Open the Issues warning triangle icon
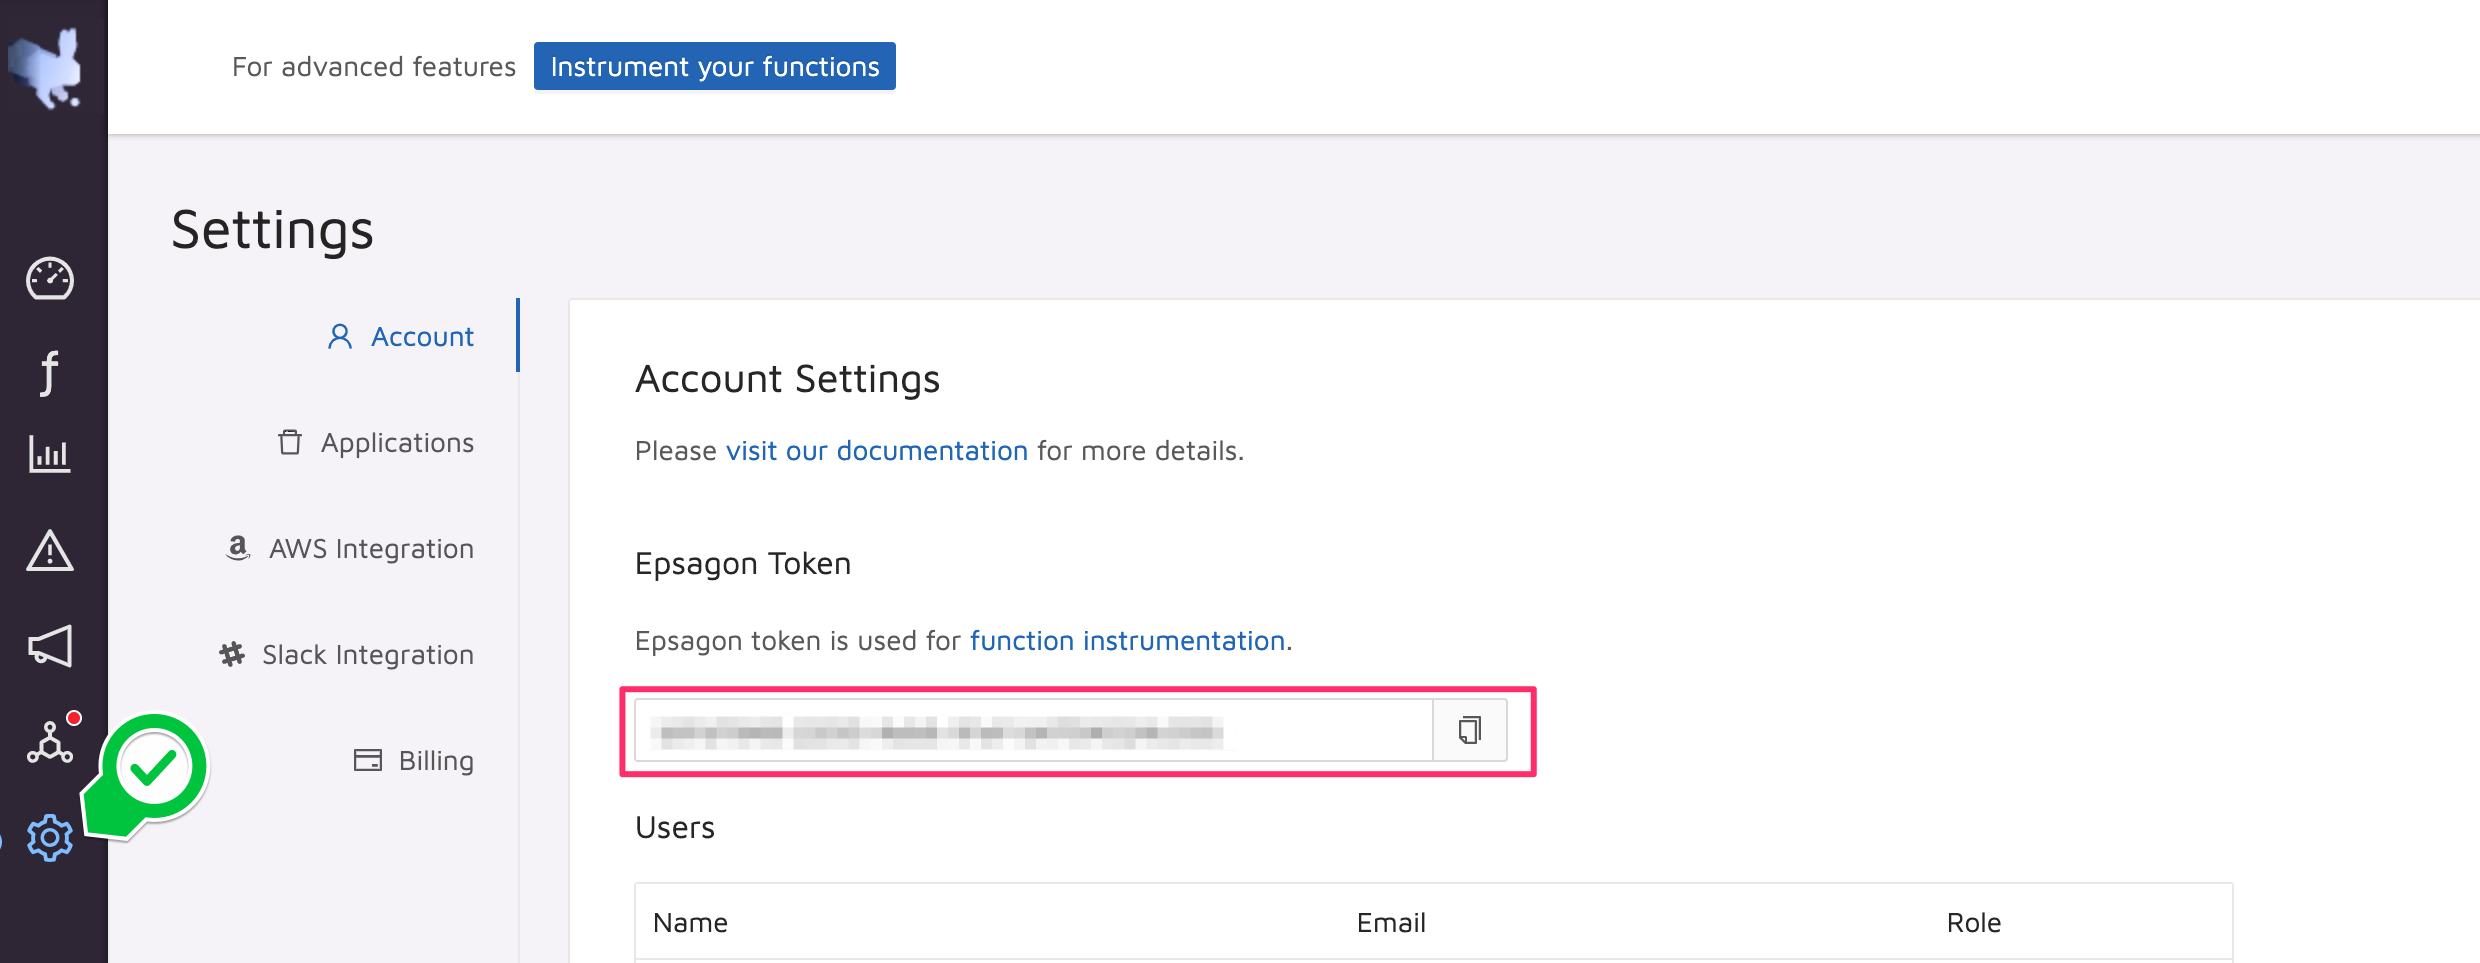This screenshot has height=963, width=2480. [50, 550]
